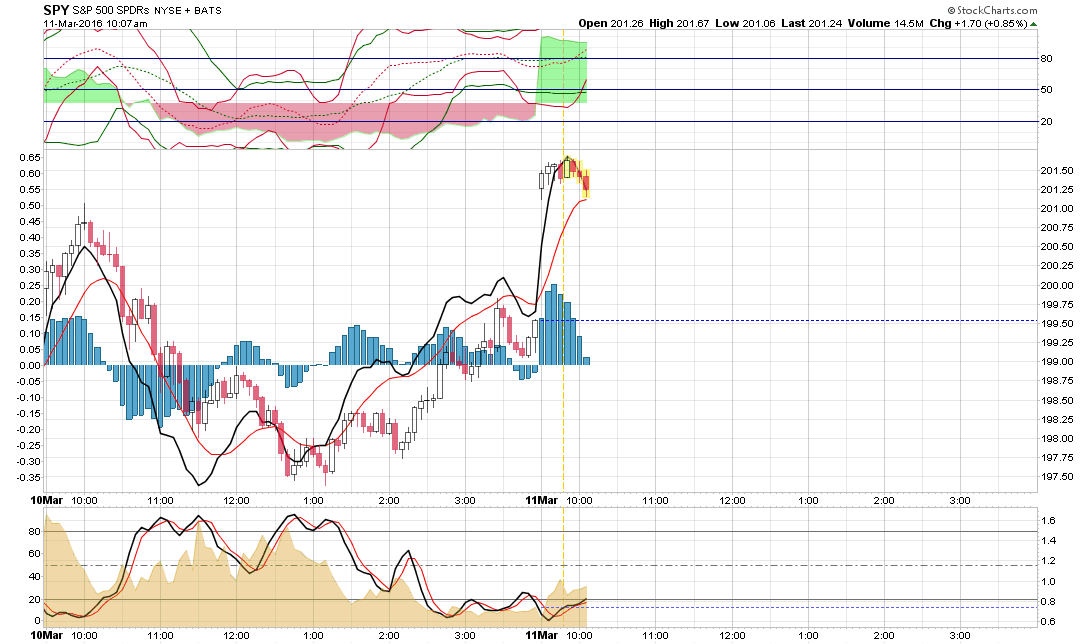Click the 11-Mar-2016 10:07 am timestamp
This screenshot has height=644, width=1090.
pyautogui.click(x=95, y=23)
